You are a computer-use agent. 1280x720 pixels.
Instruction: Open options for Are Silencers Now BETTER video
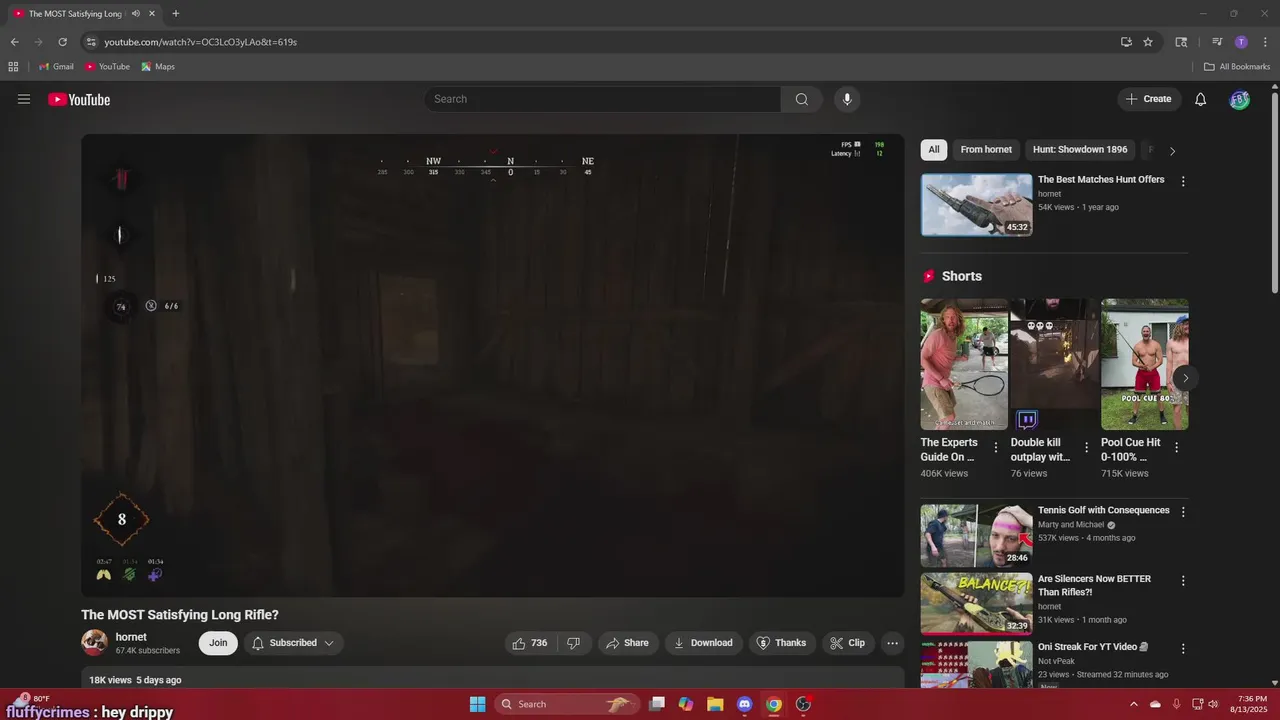(1183, 581)
